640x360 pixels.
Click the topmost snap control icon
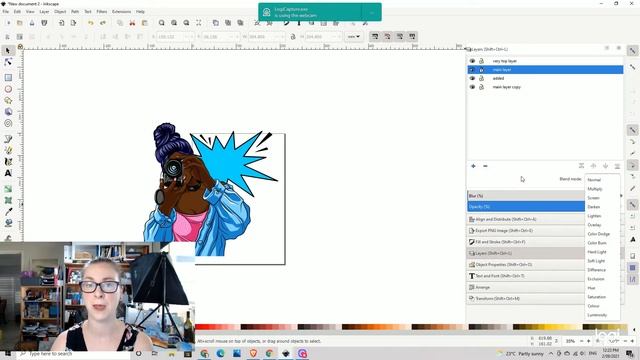[632, 51]
